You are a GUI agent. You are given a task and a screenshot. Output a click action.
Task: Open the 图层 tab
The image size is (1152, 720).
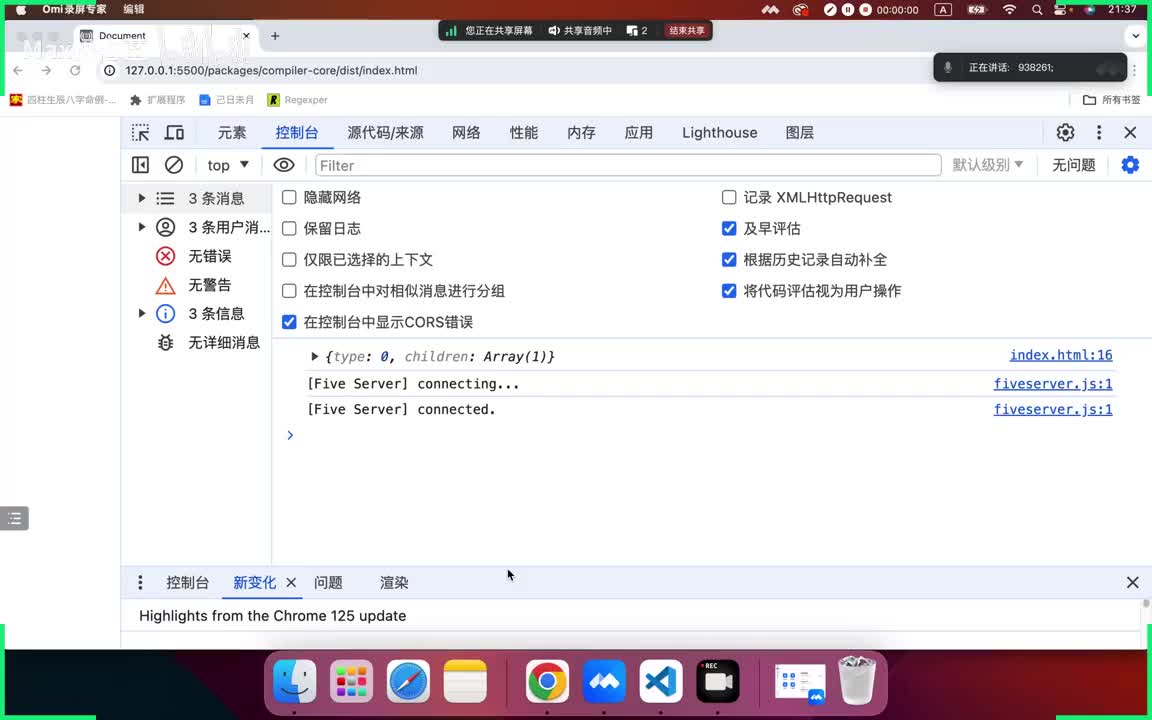coord(799,133)
